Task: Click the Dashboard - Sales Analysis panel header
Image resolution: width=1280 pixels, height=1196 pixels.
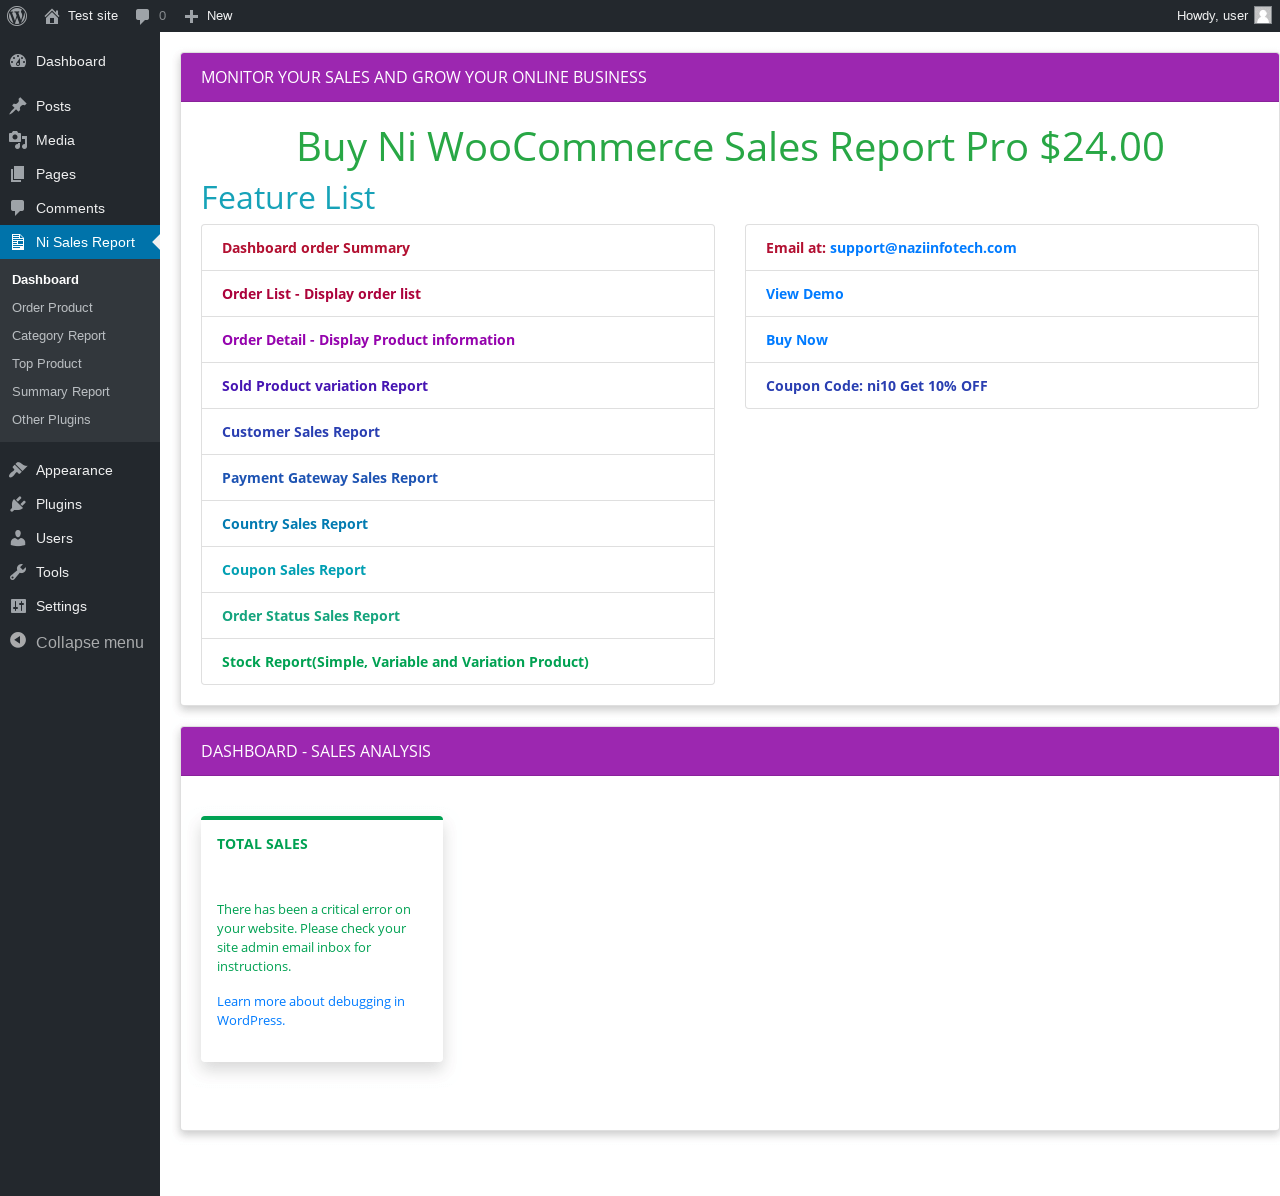Action: pos(730,751)
